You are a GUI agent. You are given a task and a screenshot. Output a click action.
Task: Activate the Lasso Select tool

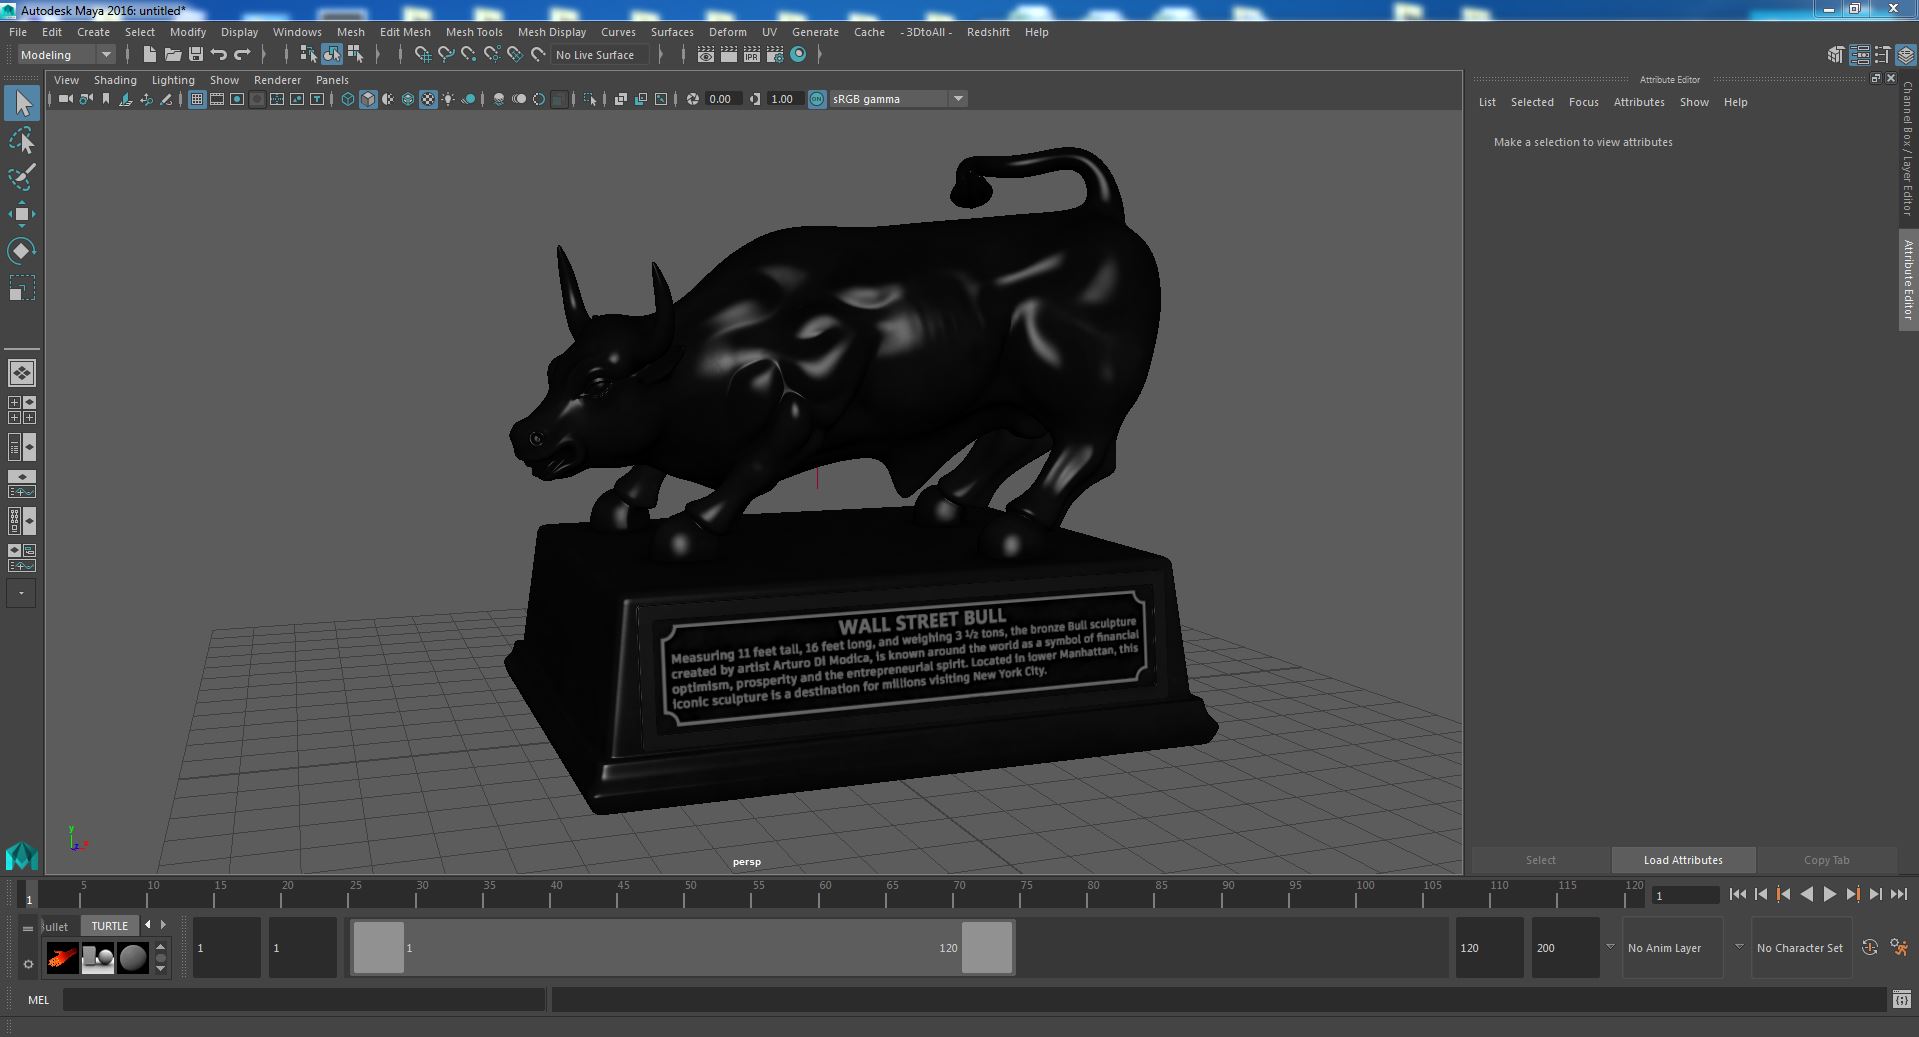[x=22, y=142]
